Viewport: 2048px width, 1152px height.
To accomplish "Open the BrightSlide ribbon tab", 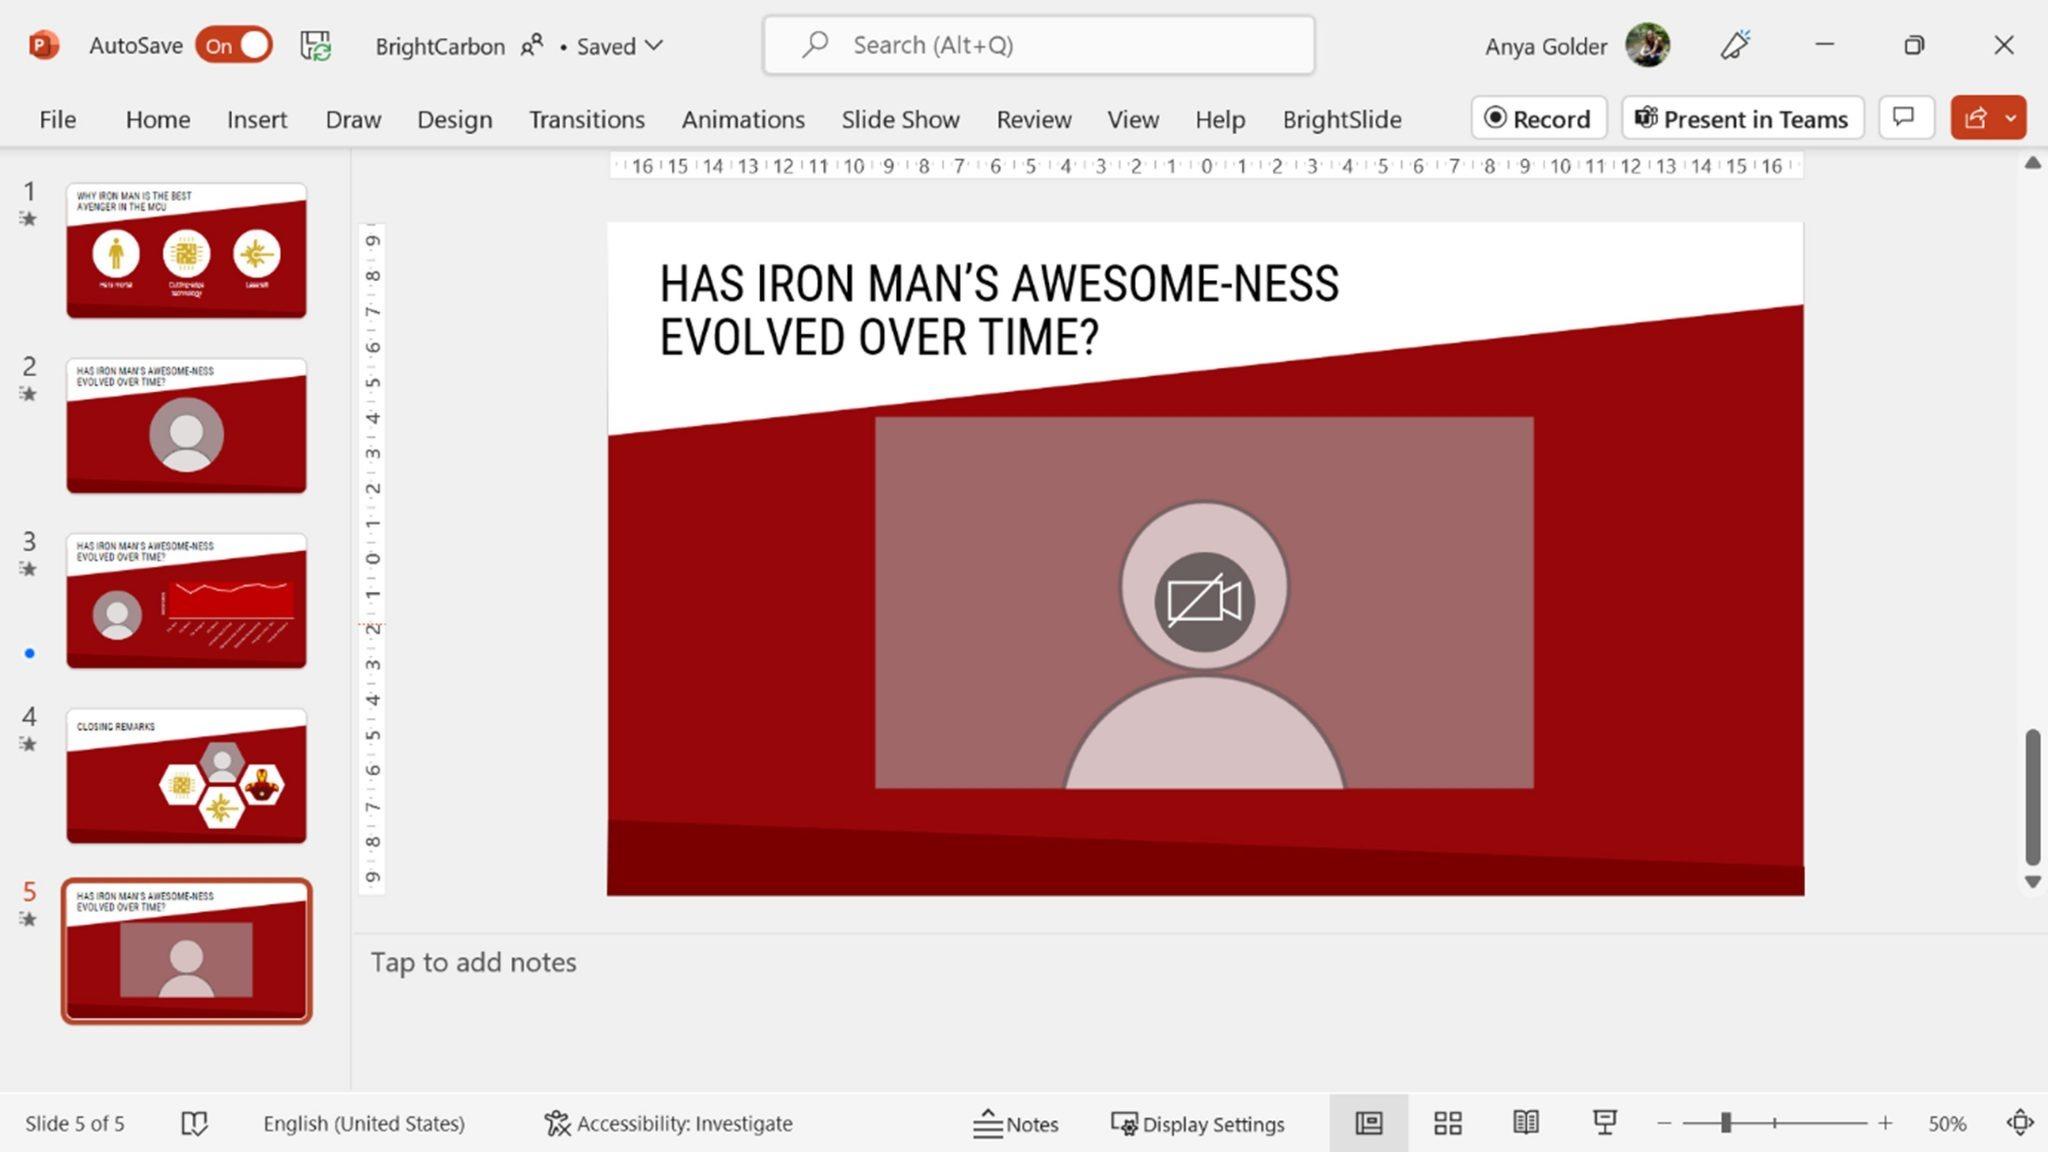I will pyautogui.click(x=1341, y=119).
